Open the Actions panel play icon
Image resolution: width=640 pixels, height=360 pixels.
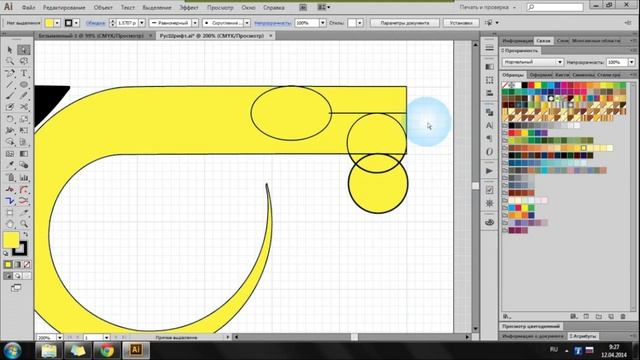(x=489, y=171)
